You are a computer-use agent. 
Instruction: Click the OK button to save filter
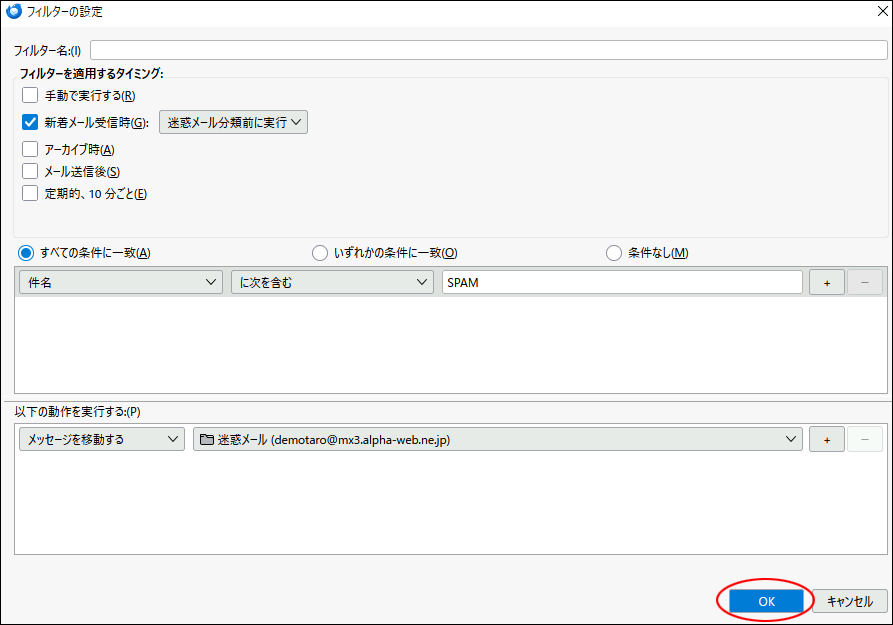(x=766, y=601)
